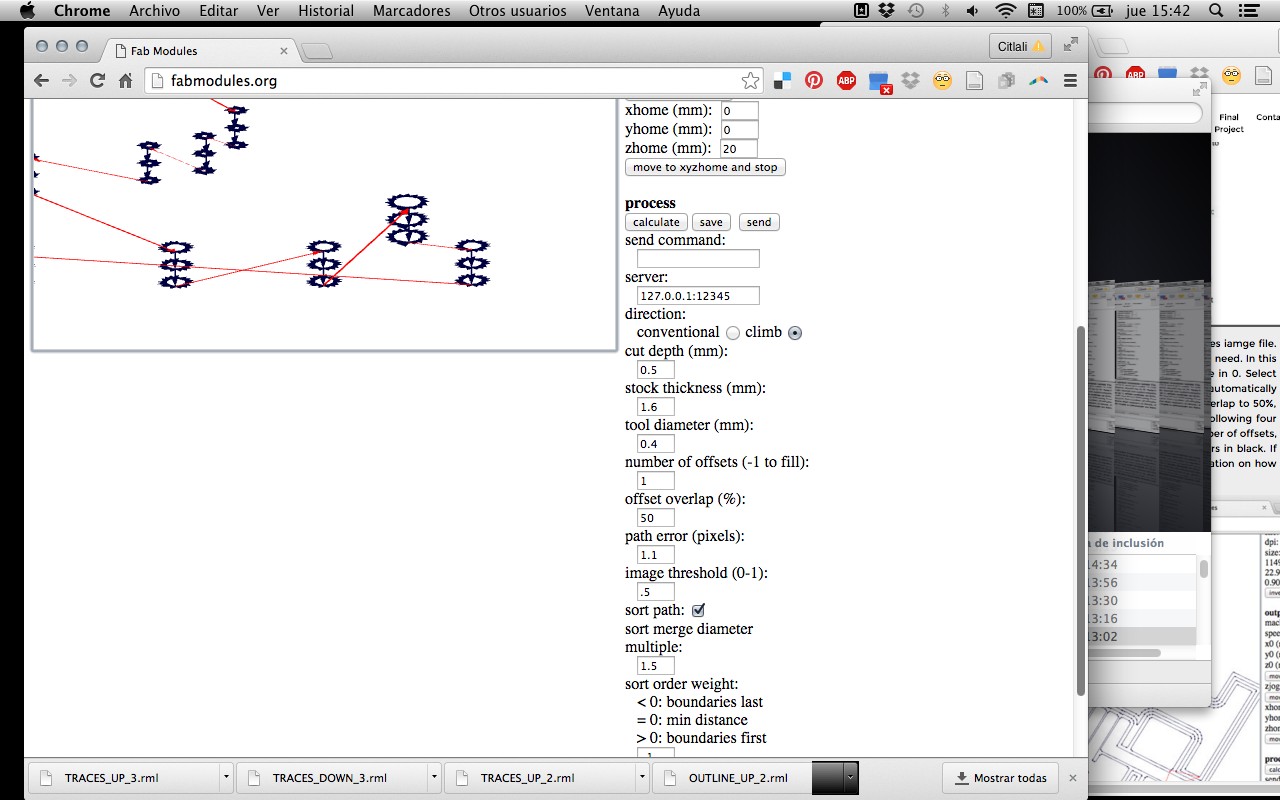The height and width of the screenshot is (800, 1280).
Task: Open the Dropbox extension in Chrome toolbar
Action: 910,81
